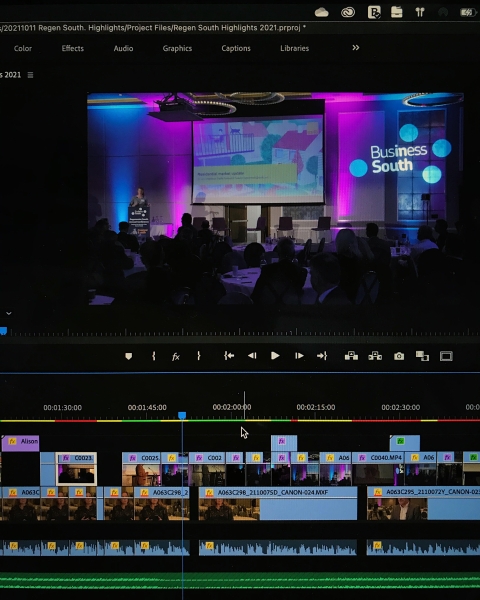Switch to the Color workspace
Screen dimensions: 480x600
[23, 49]
